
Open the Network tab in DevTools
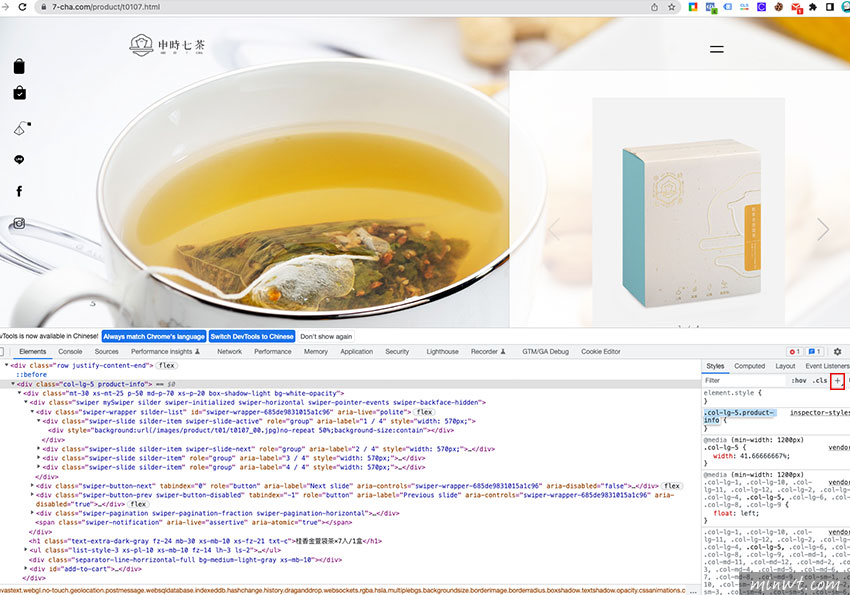coord(229,352)
